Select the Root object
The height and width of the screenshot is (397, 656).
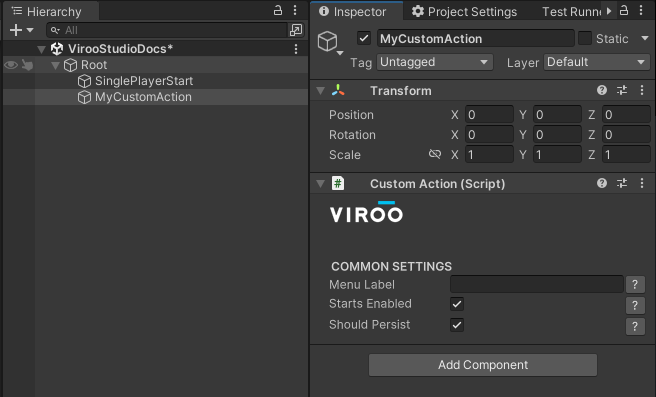(x=94, y=65)
